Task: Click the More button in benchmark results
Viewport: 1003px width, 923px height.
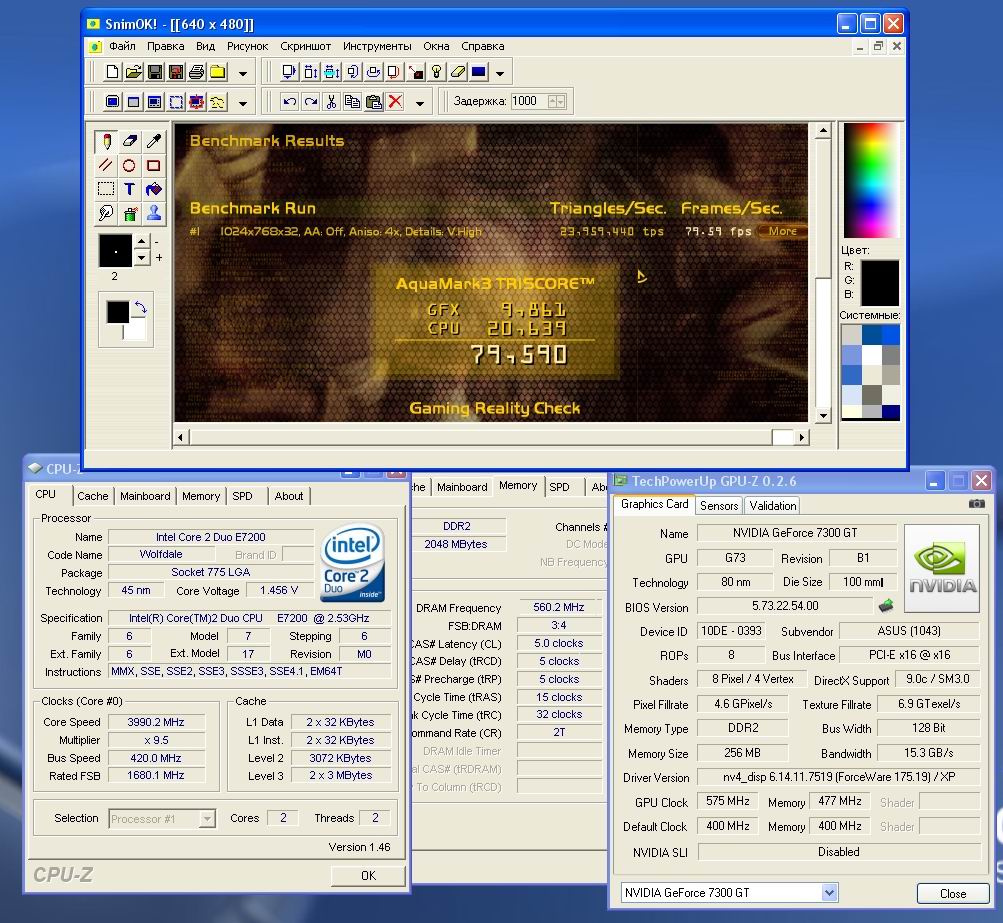Action: 782,231
